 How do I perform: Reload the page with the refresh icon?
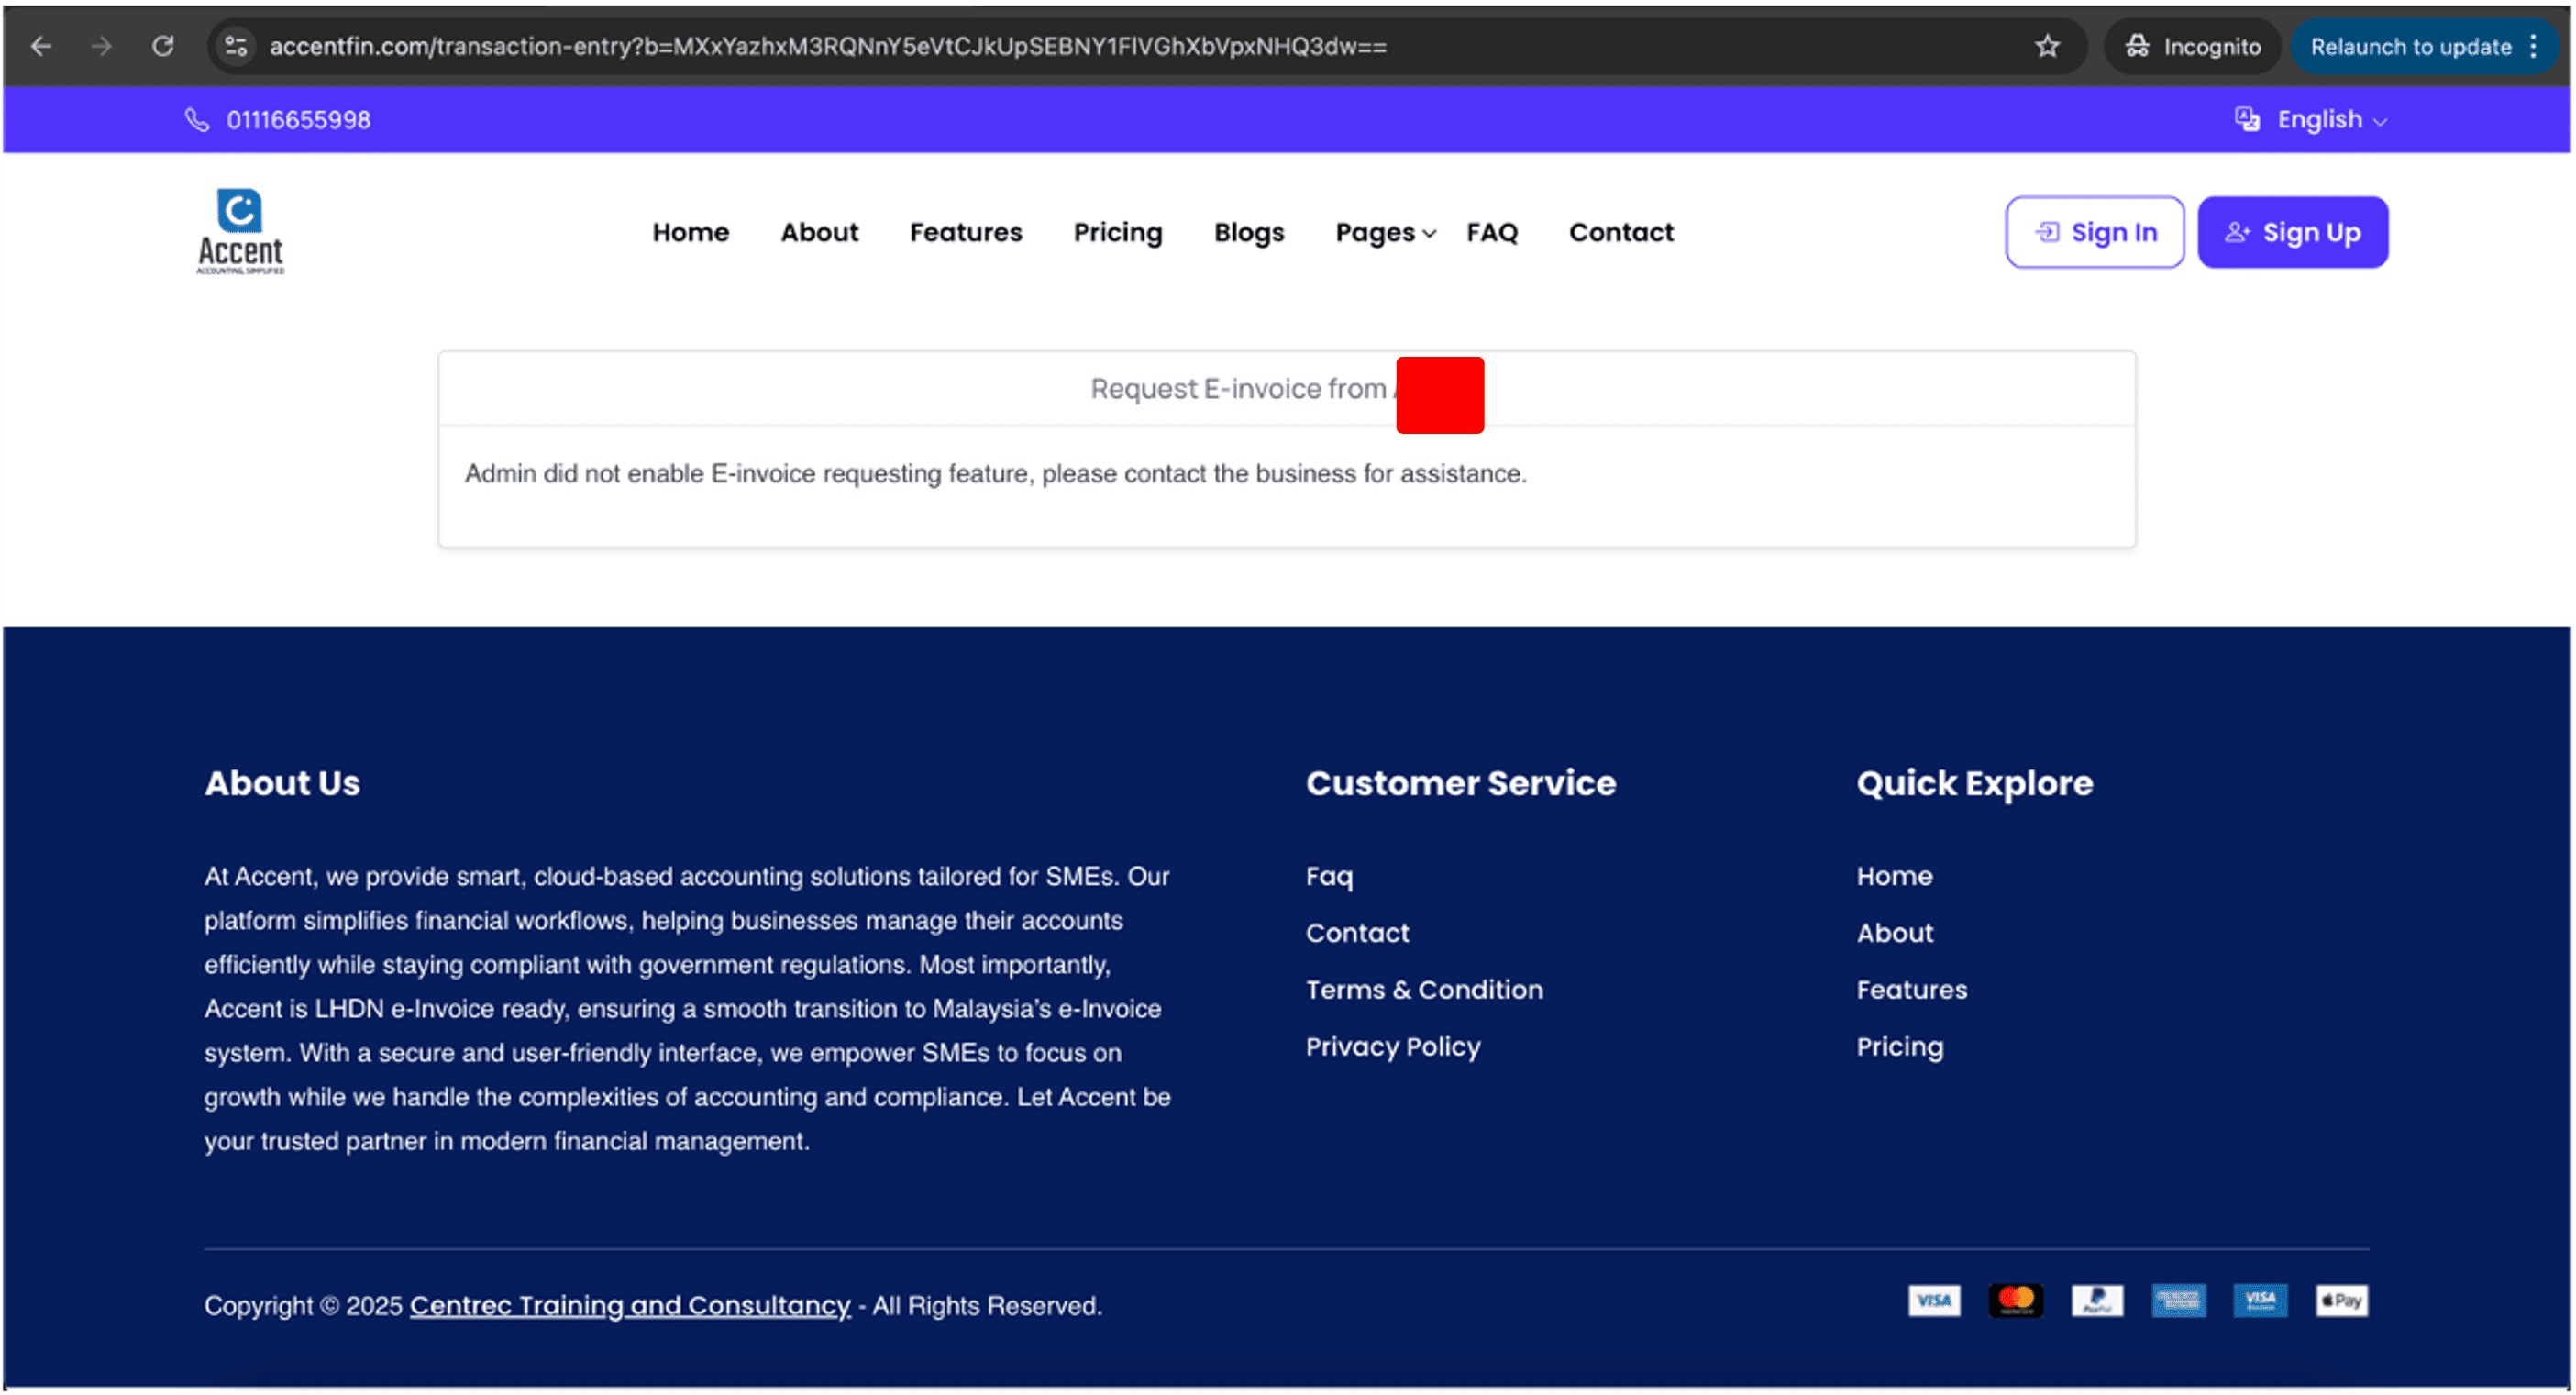(163, 46)
